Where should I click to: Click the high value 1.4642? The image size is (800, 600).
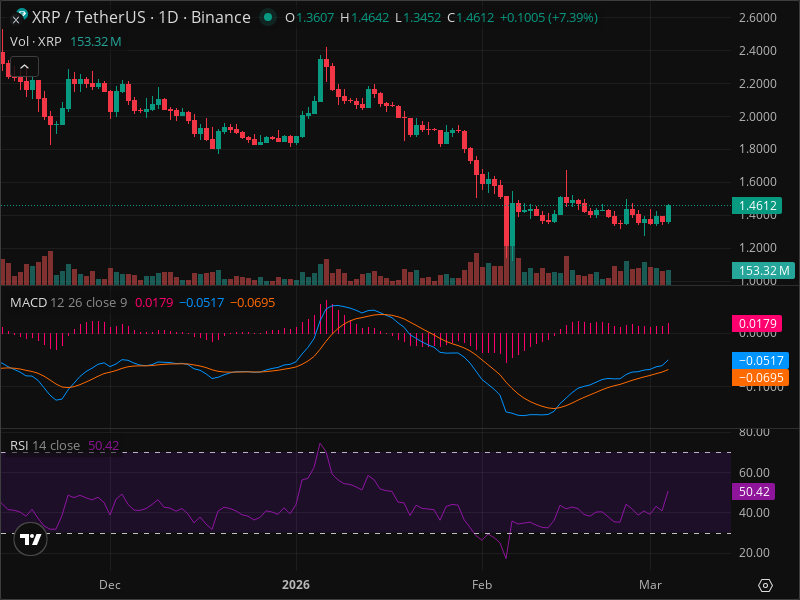[x=371, y=17]
